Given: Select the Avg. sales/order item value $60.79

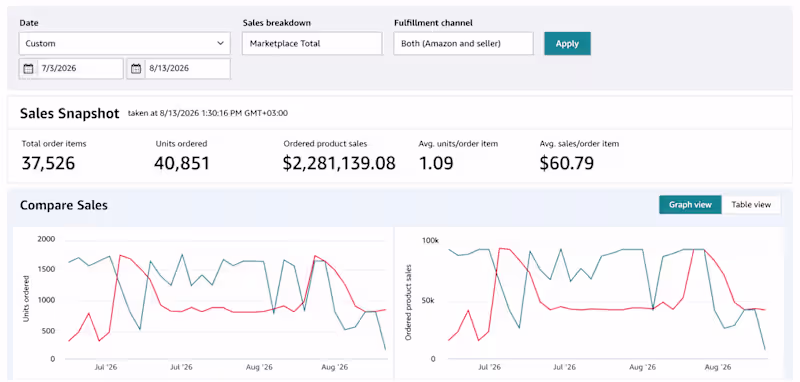Looking at the screenshot, I should pos(567,163).
